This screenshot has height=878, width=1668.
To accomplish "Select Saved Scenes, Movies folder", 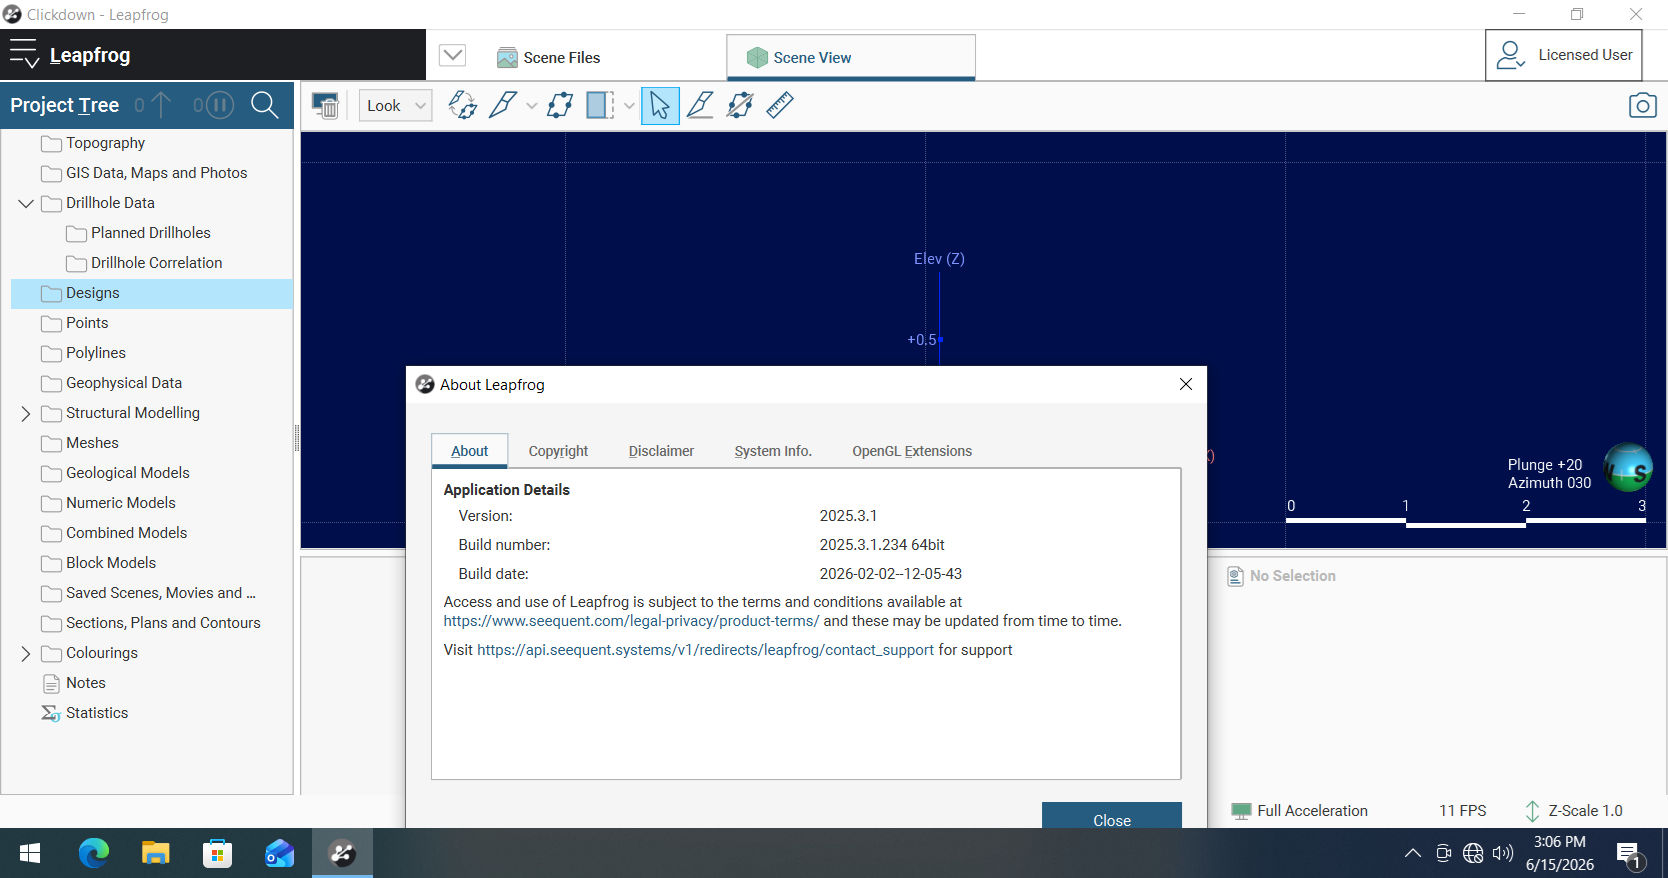I will (x=151, y=593).
